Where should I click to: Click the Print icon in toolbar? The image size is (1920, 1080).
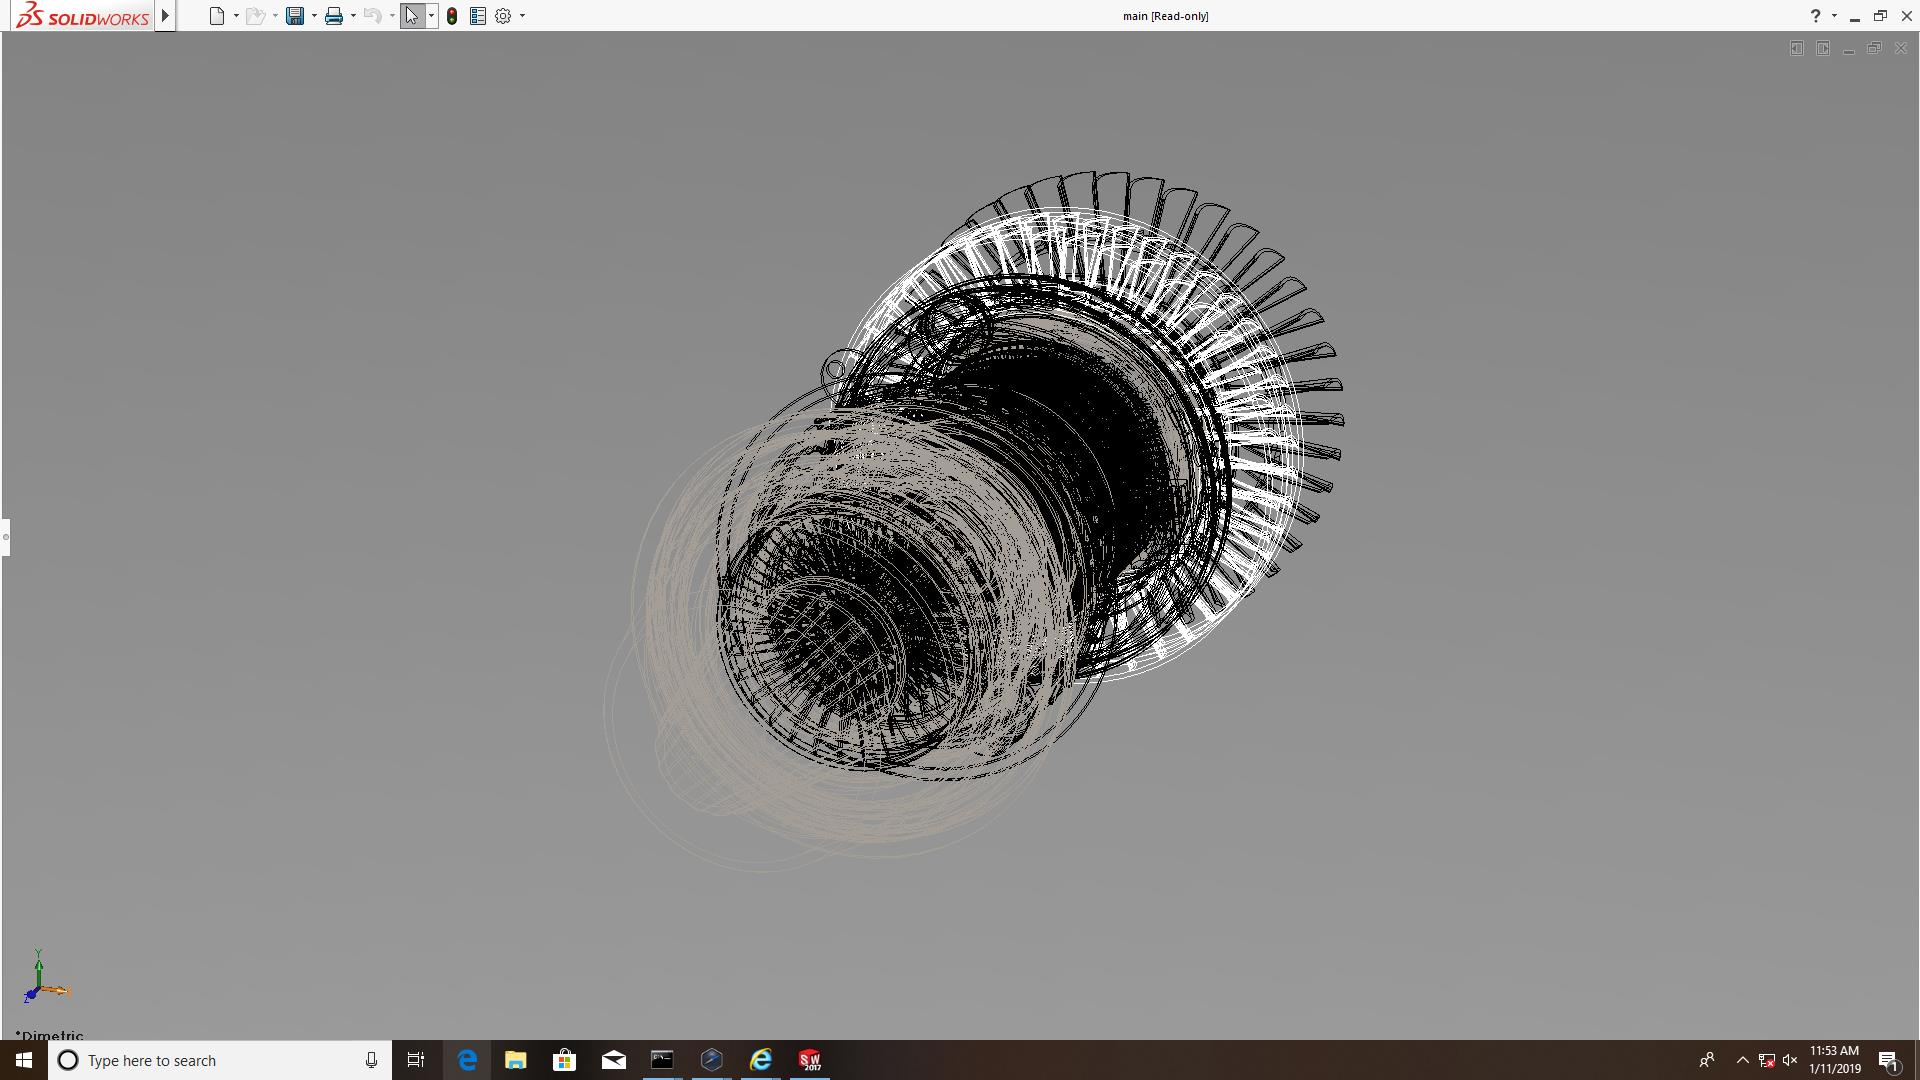(333, 16)
